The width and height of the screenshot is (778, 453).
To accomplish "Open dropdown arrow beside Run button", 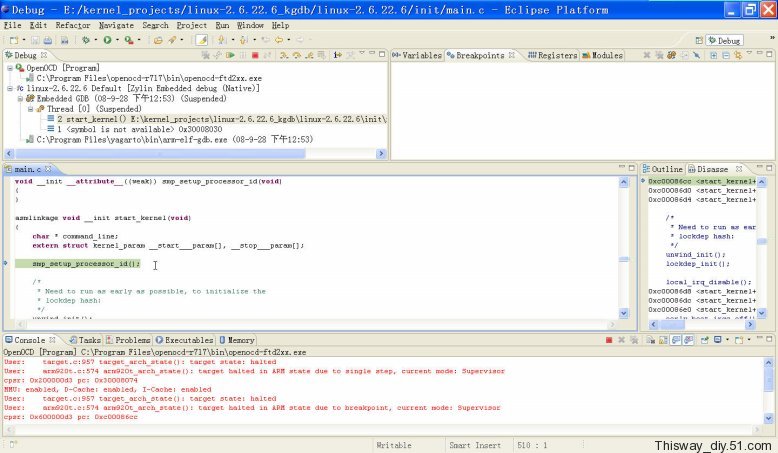I will (118, 40).
